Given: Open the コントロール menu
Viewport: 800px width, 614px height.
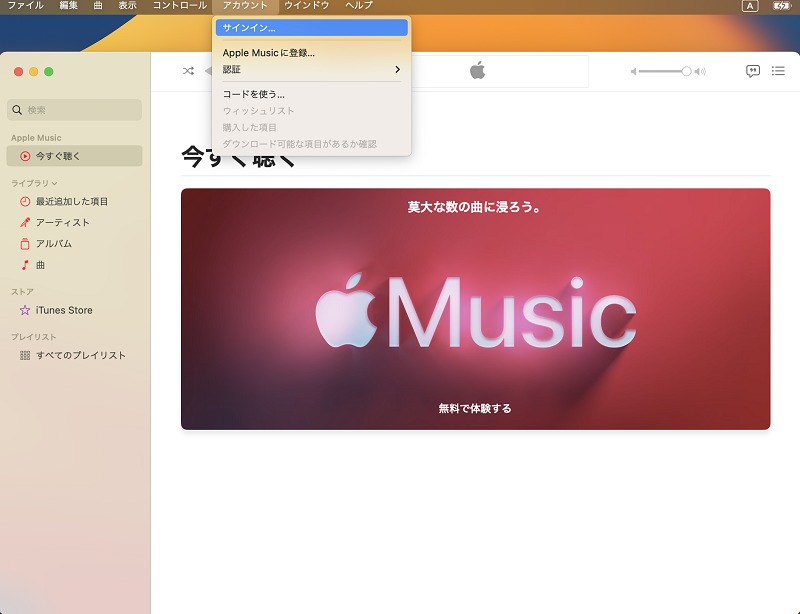Looking at the screenshot, I should pyautogui.click(x=180, y=6).
